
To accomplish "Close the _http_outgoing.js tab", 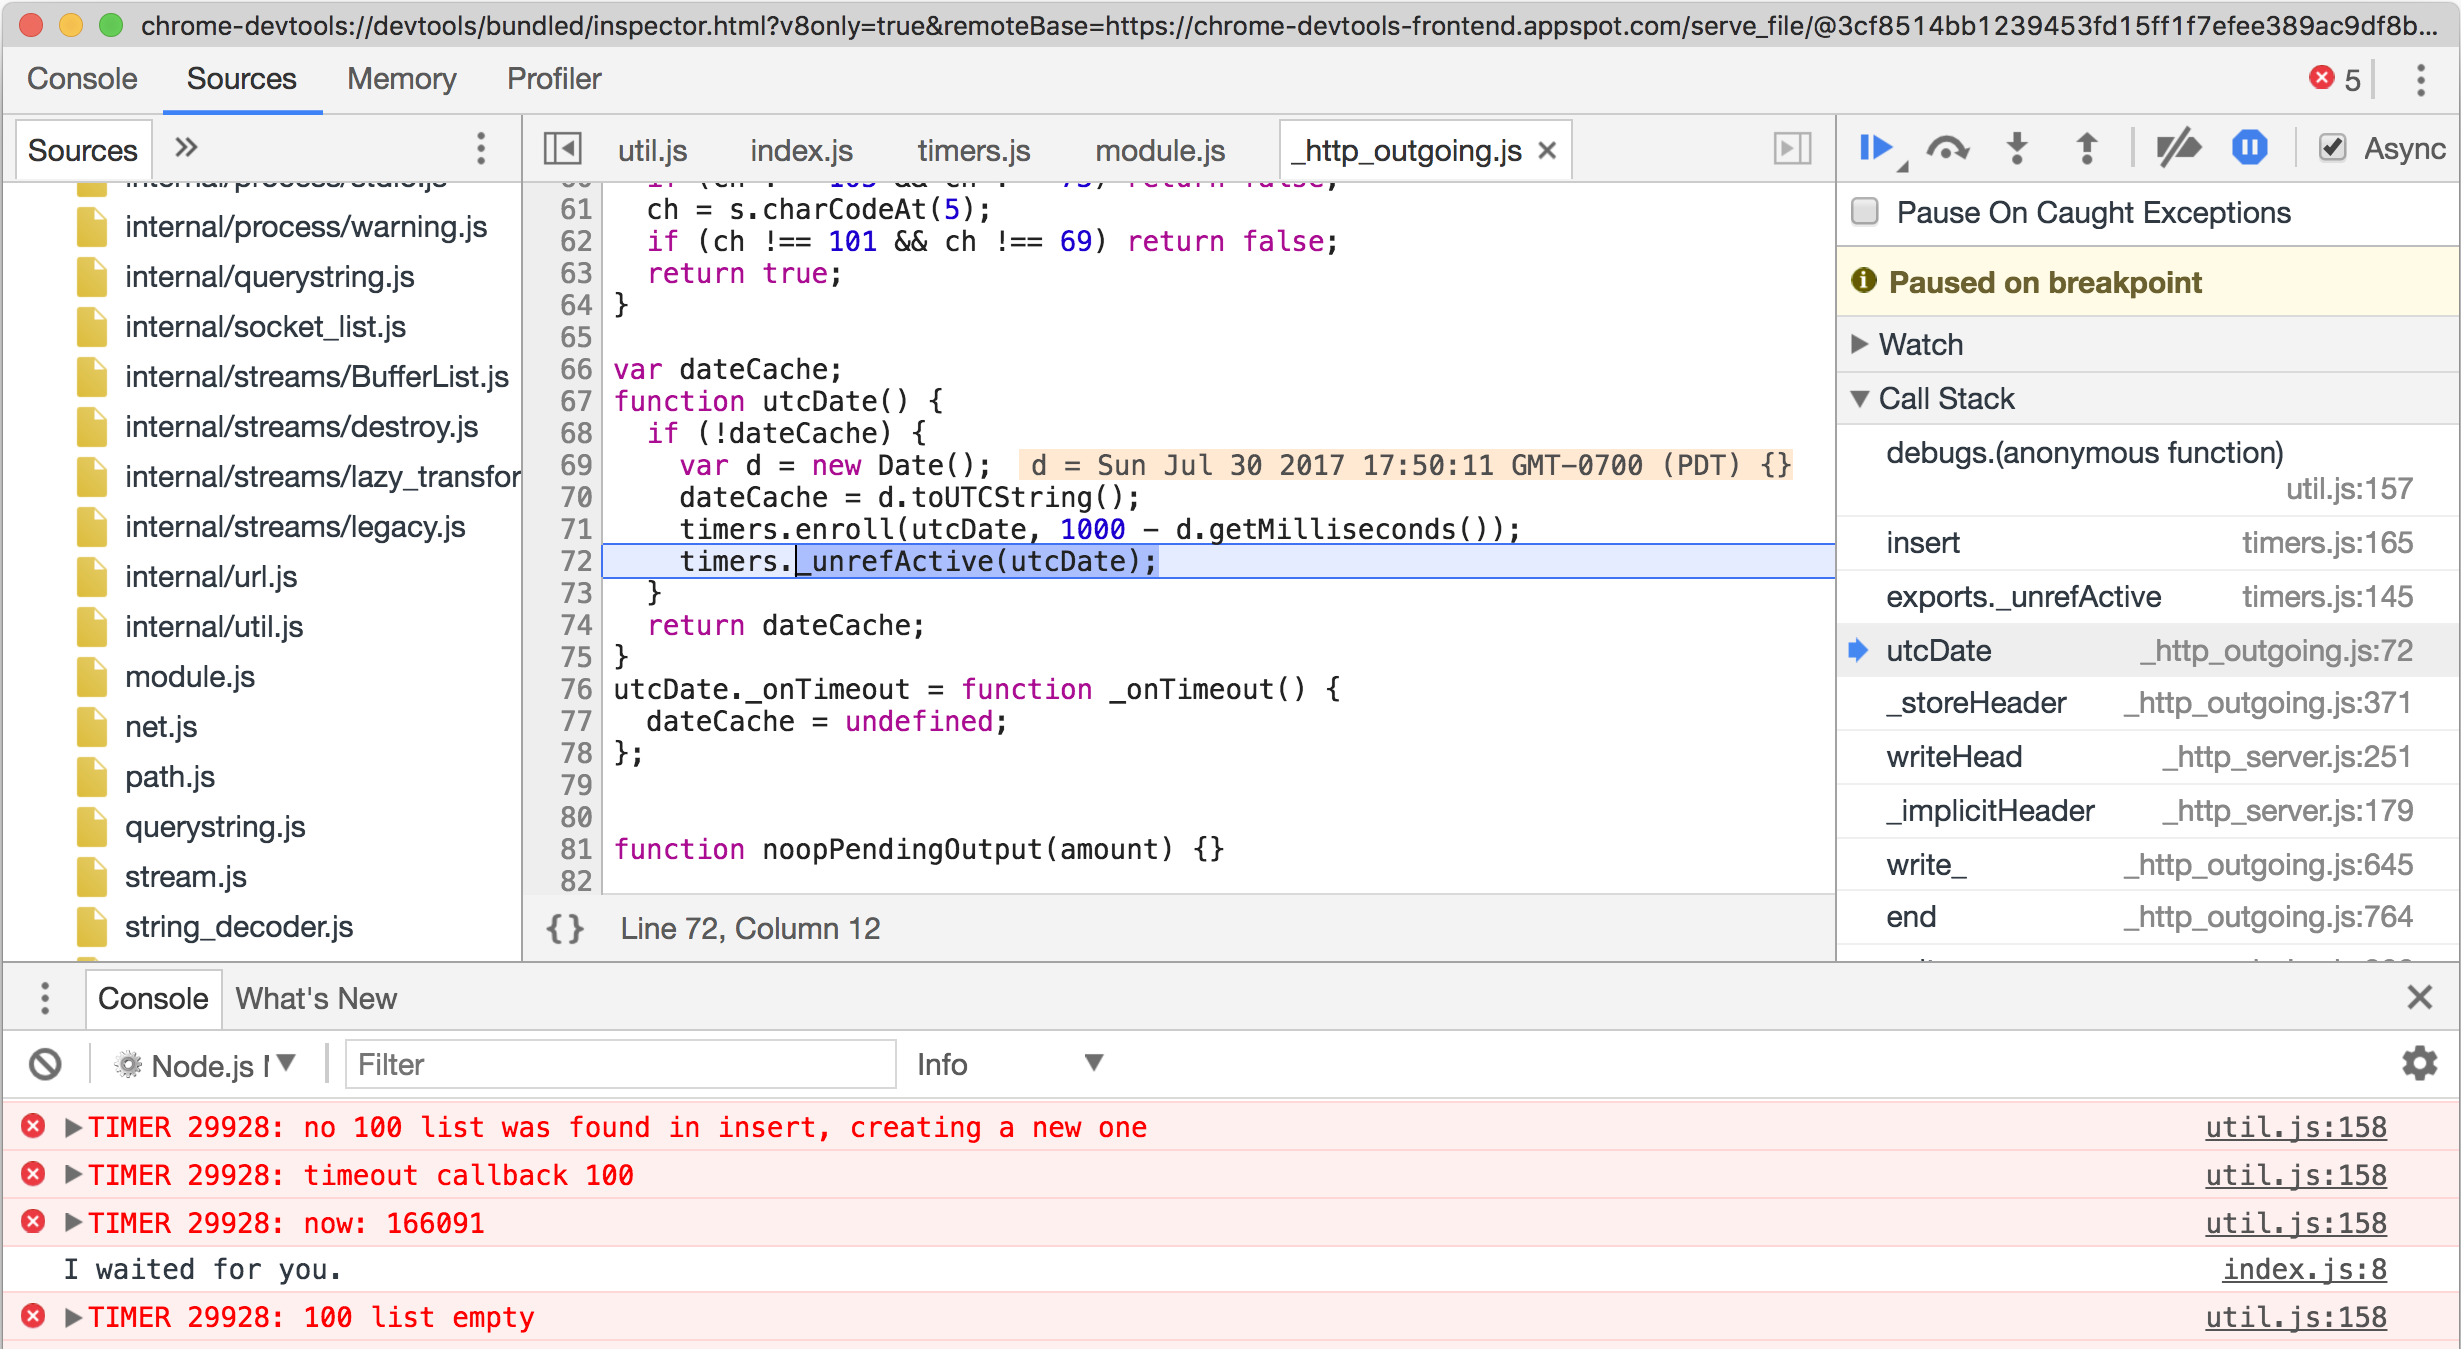I will click(x=1547, y=151).
